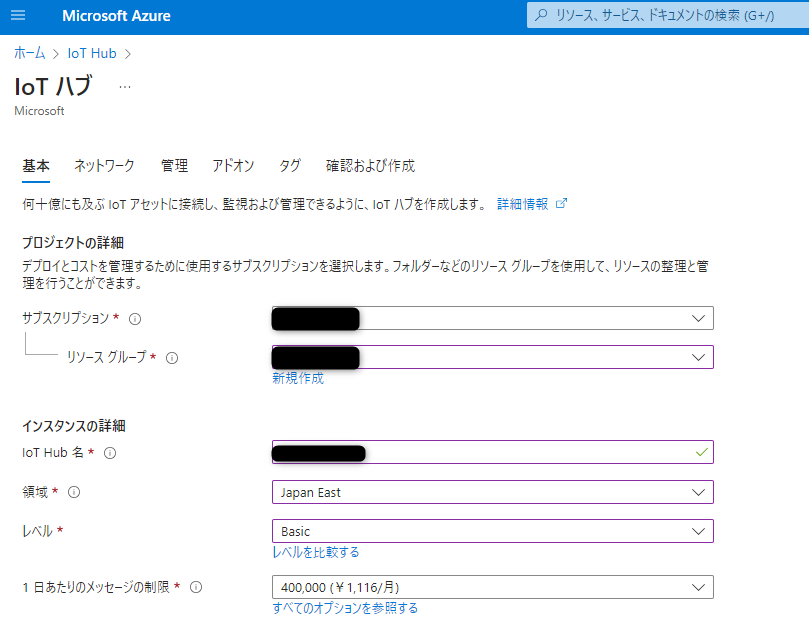The image size is (809, 643).
Task: Click すべてのオプションを参照する link
Action: tap(345, 608)
